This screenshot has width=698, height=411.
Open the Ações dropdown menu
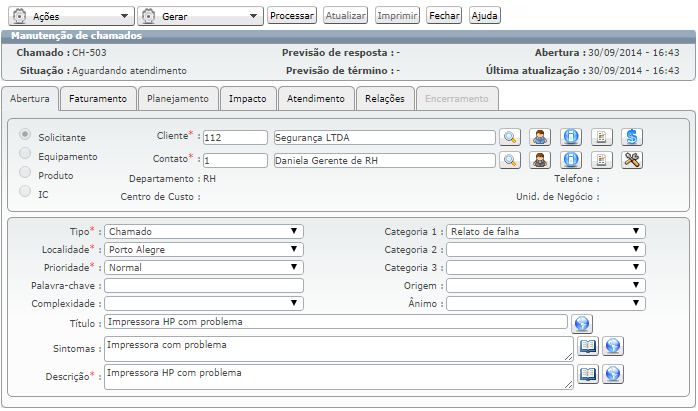pyautogui.click(x=69, y=16)
